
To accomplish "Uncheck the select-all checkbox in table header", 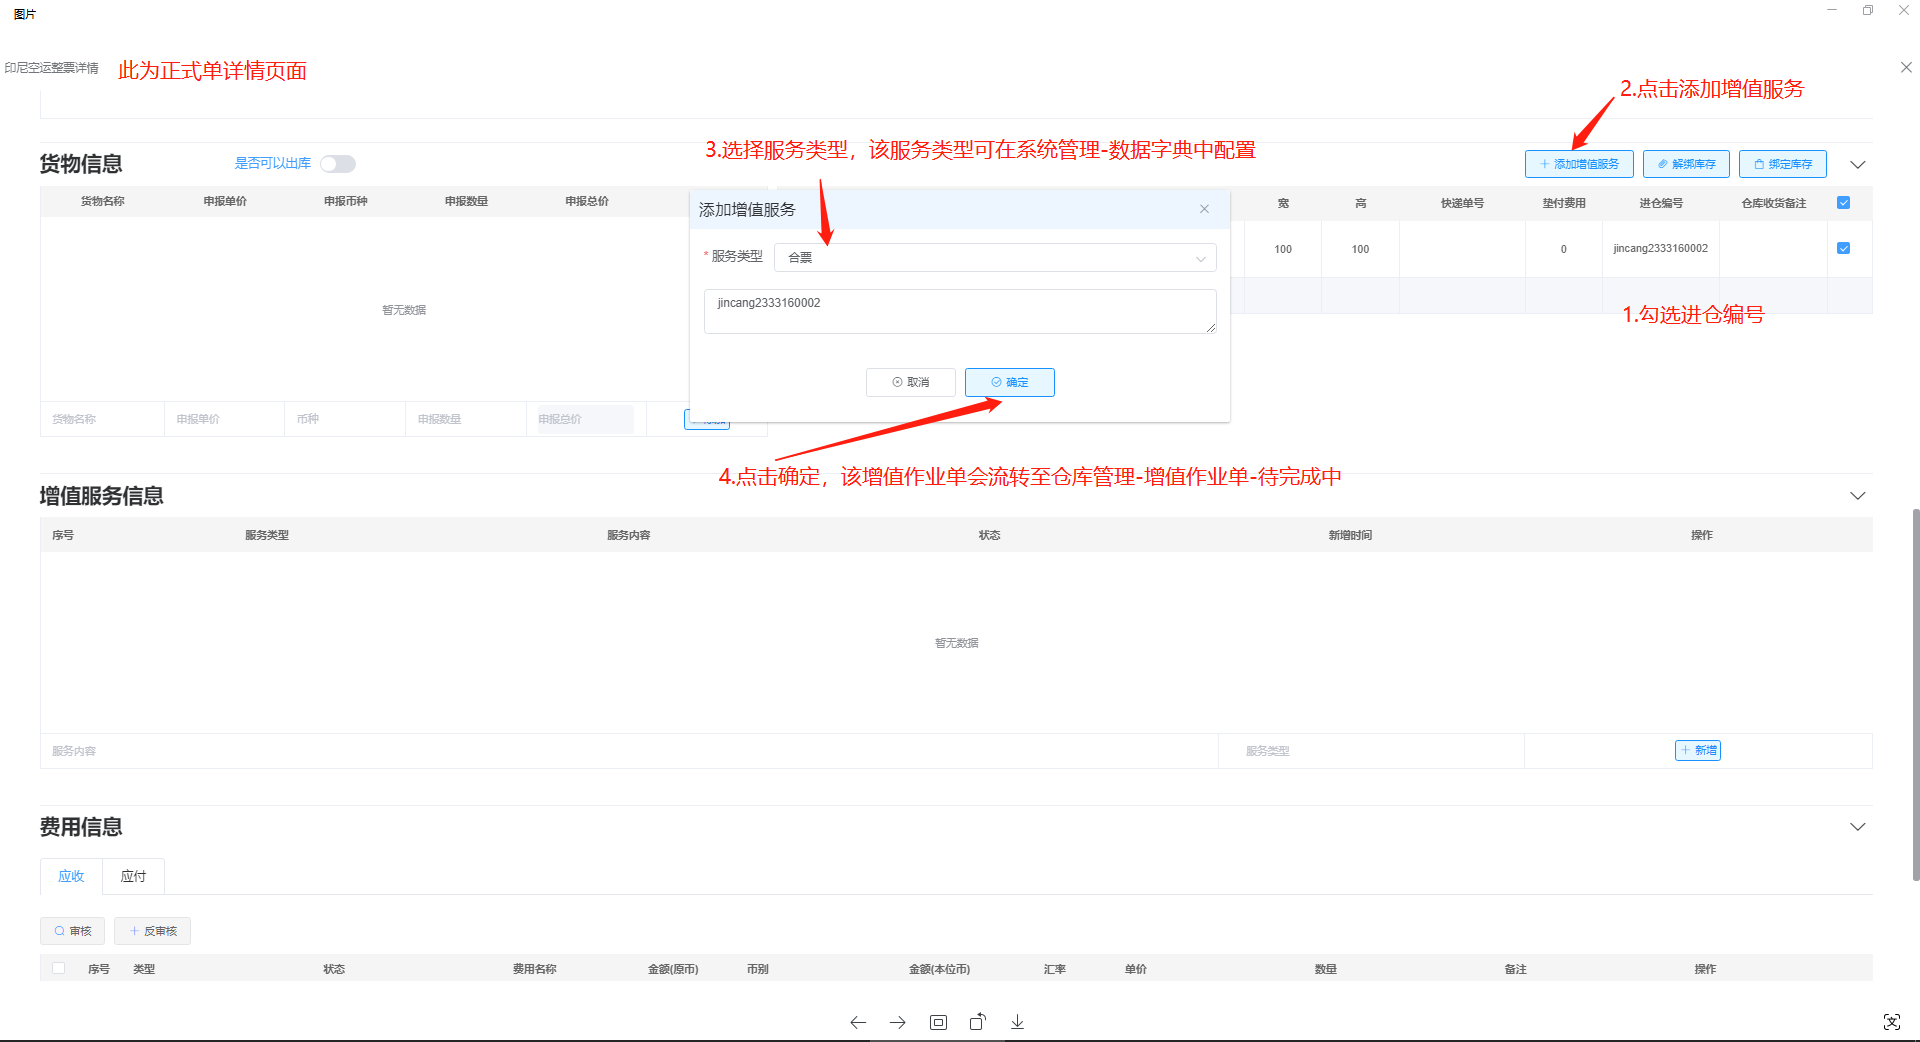I will 1843,203.
